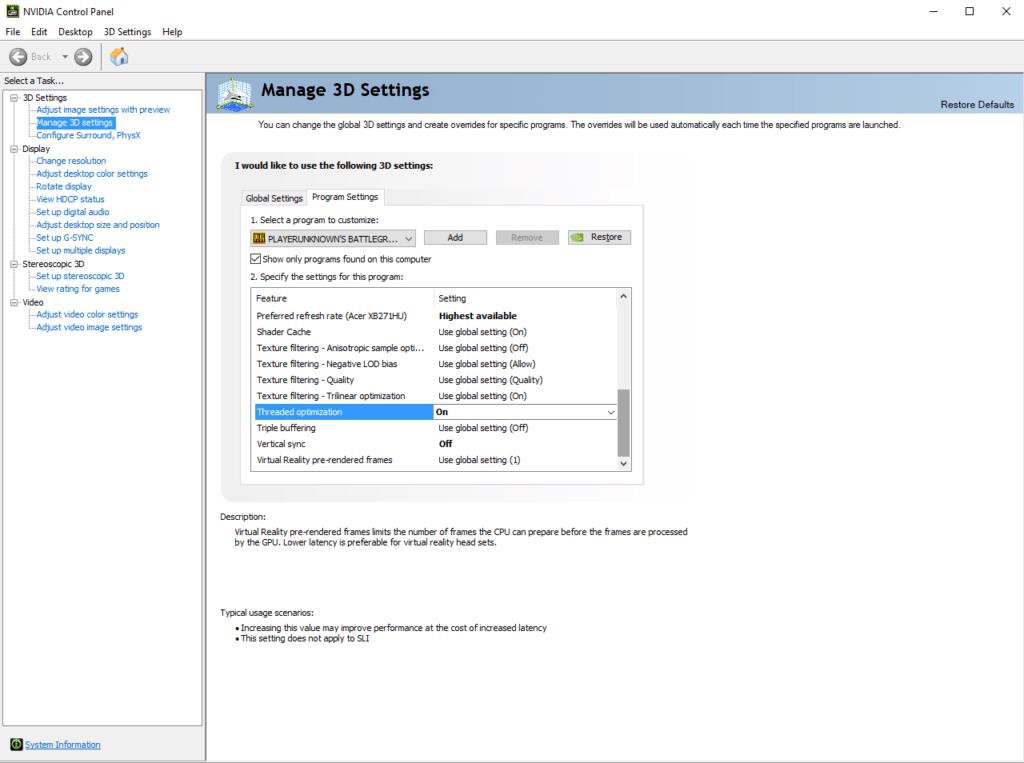The width and height of the screenshot is (1024, 763).
Task: Open the back history dropdown arrow
Action: tap(65, 57)
